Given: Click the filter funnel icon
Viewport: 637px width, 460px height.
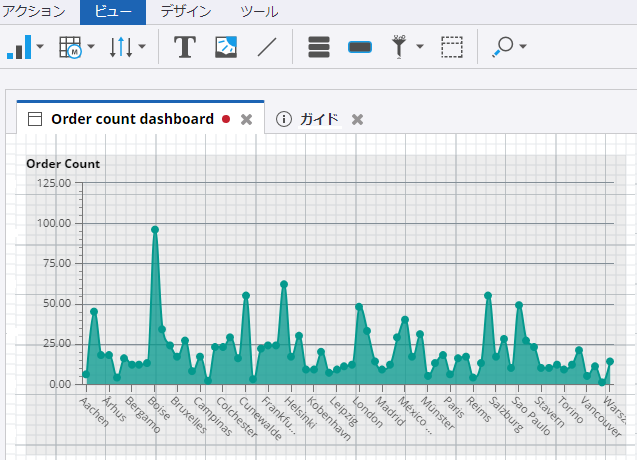Looking at the screenshot, I should click(x=400, y=47).
